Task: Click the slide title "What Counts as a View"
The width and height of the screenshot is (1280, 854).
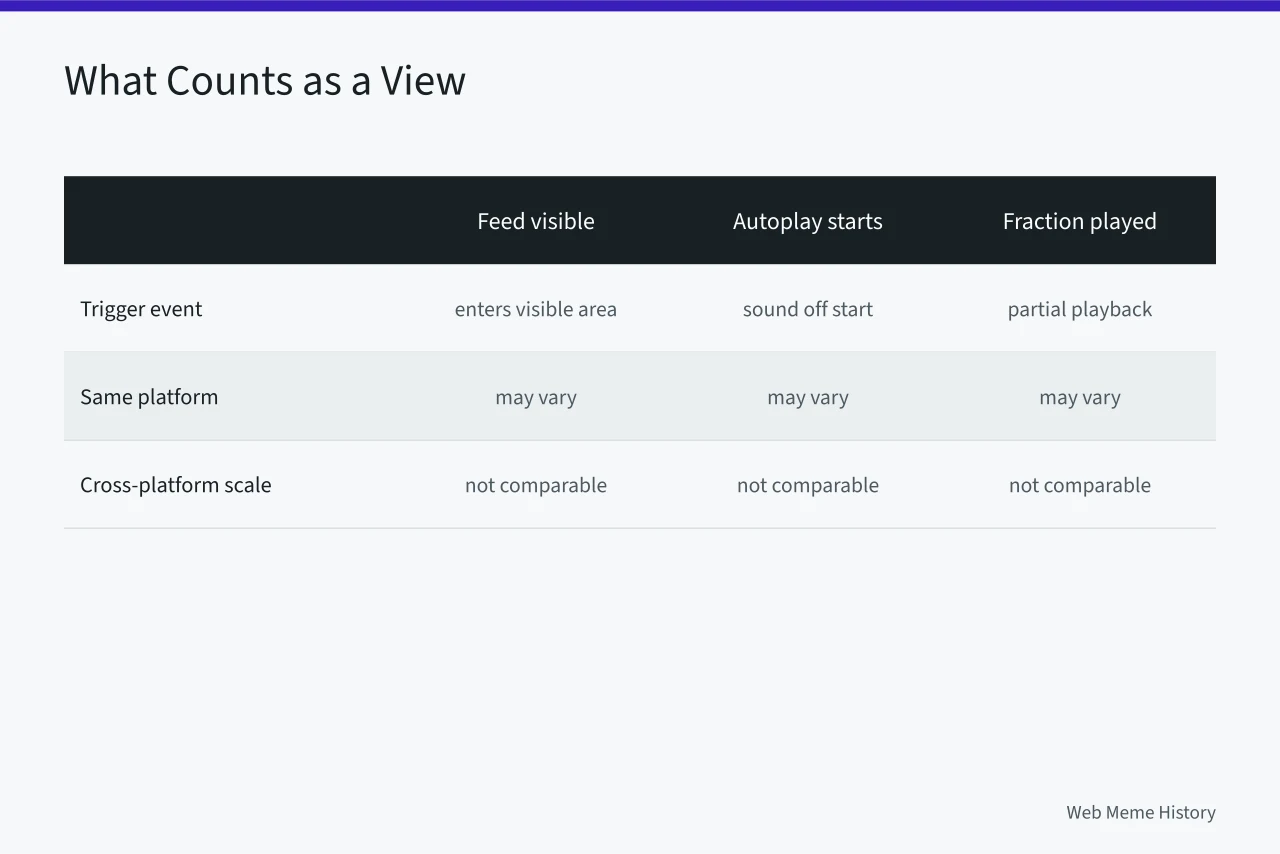Action: [265, 81]
